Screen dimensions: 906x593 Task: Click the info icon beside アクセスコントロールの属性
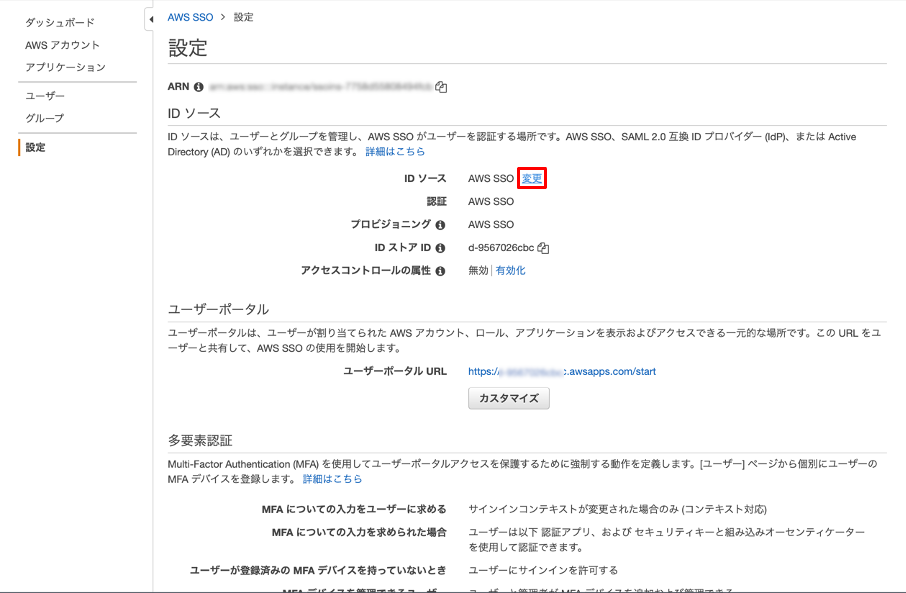pos(440,271)
